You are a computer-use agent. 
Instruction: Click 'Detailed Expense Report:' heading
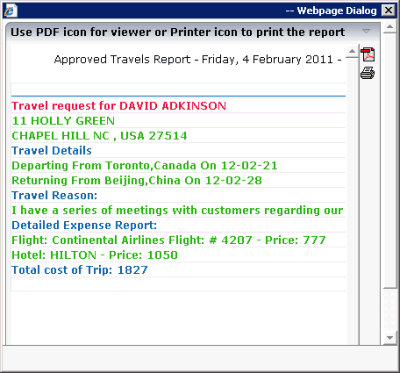tap(84, 225)
